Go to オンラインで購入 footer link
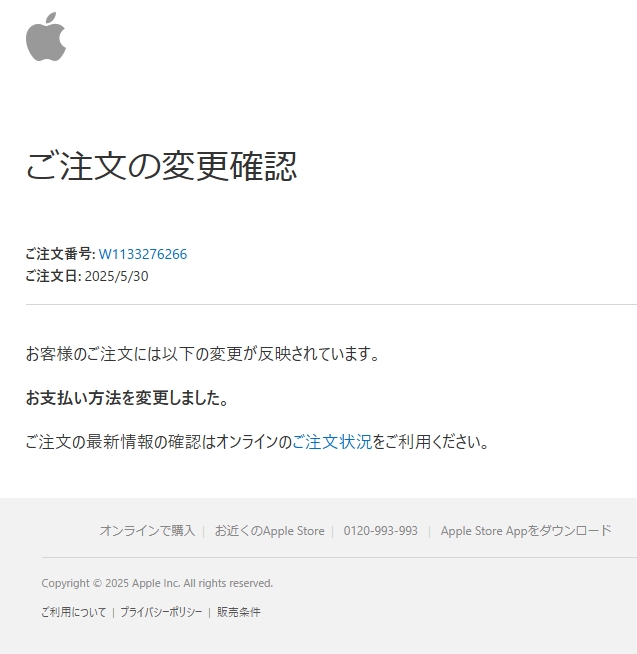The width and height of the screenshot is (637, 654). pos(147,531)
